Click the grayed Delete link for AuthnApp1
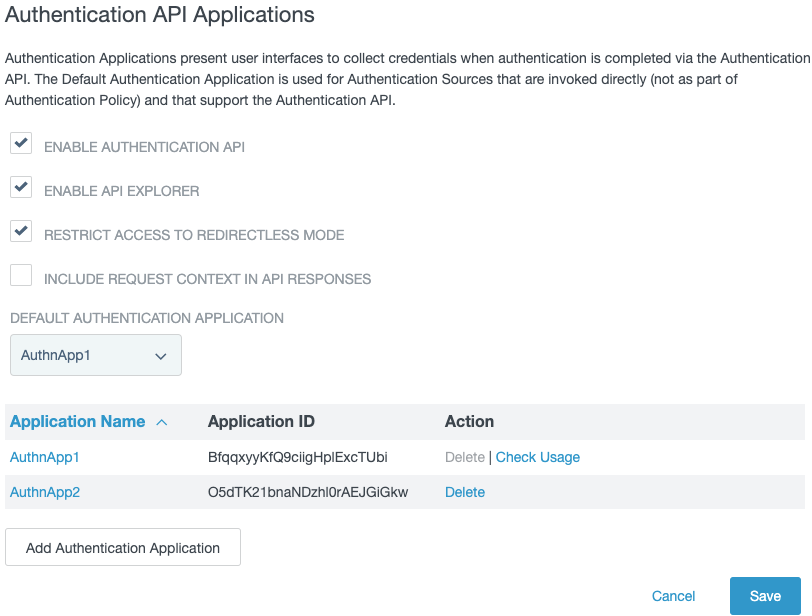Image resolution: width=812 pixels, height=616 pixels. click(x=465, y=456)
